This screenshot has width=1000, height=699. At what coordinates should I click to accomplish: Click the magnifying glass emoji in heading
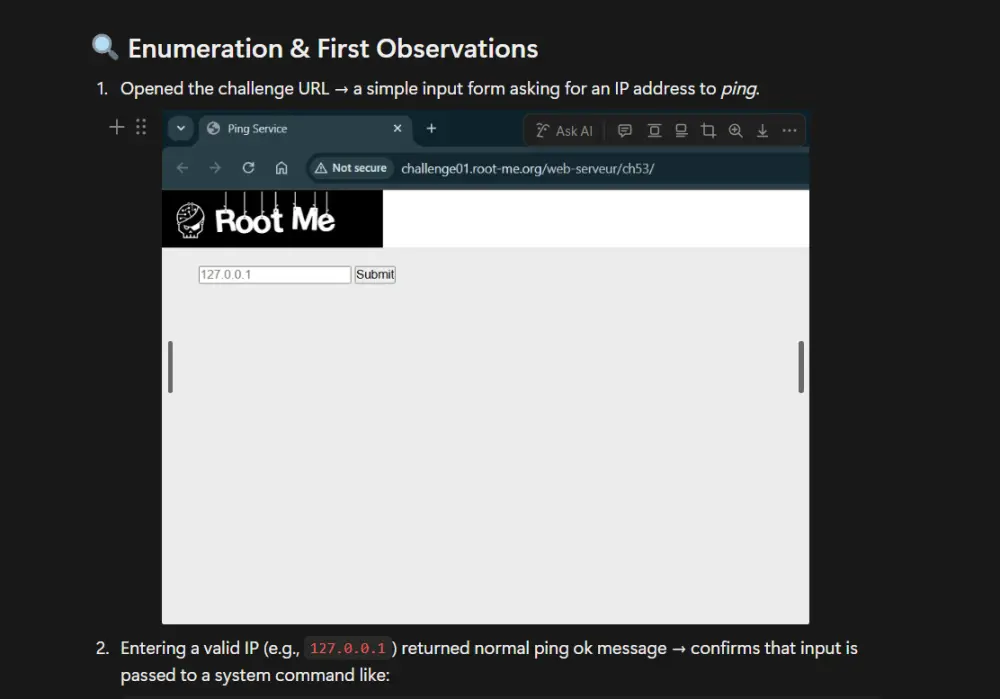click(x=105, y=48)
